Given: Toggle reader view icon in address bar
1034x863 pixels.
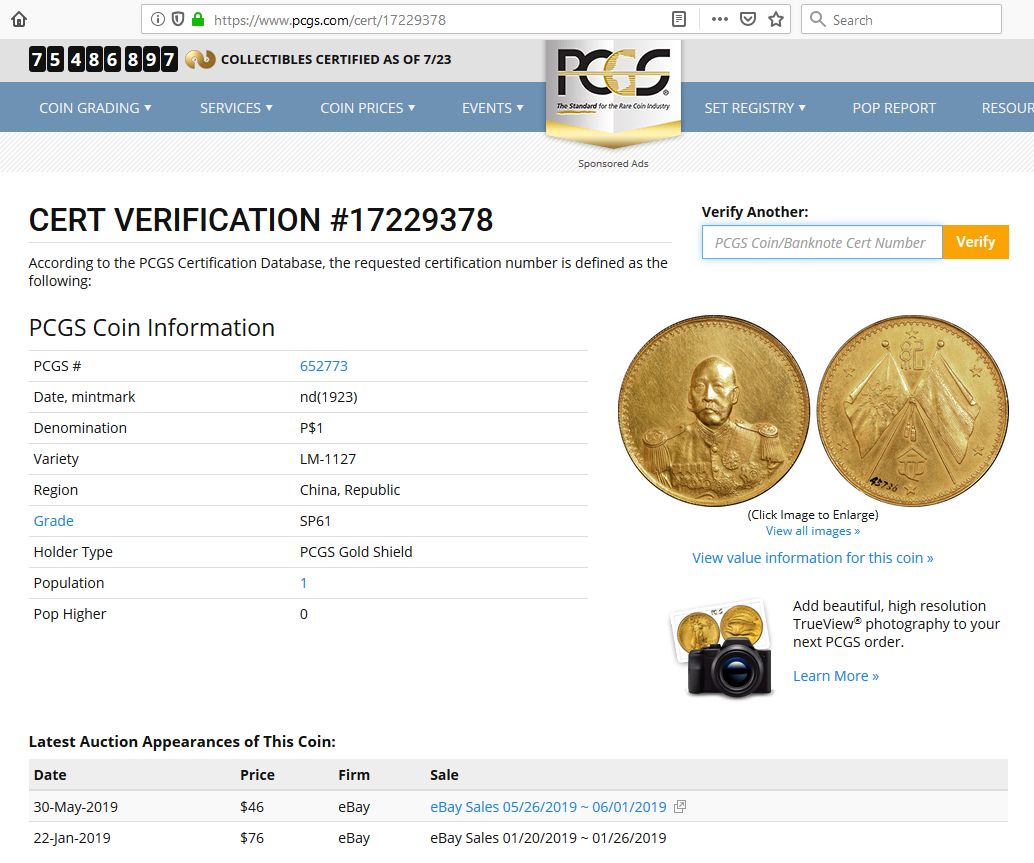Looking at the screenshot, I should click(x=679, y=19).
